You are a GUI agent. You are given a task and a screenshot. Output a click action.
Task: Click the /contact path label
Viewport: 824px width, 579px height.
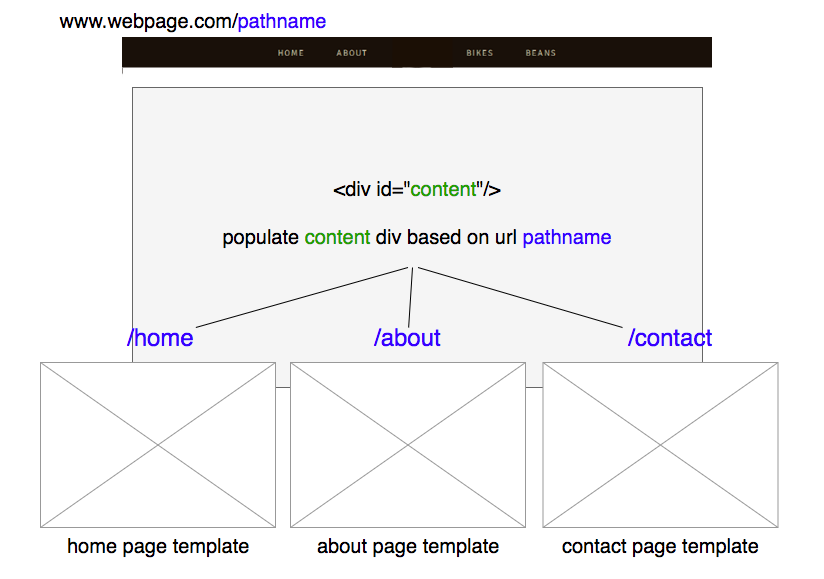coord(670,338)
